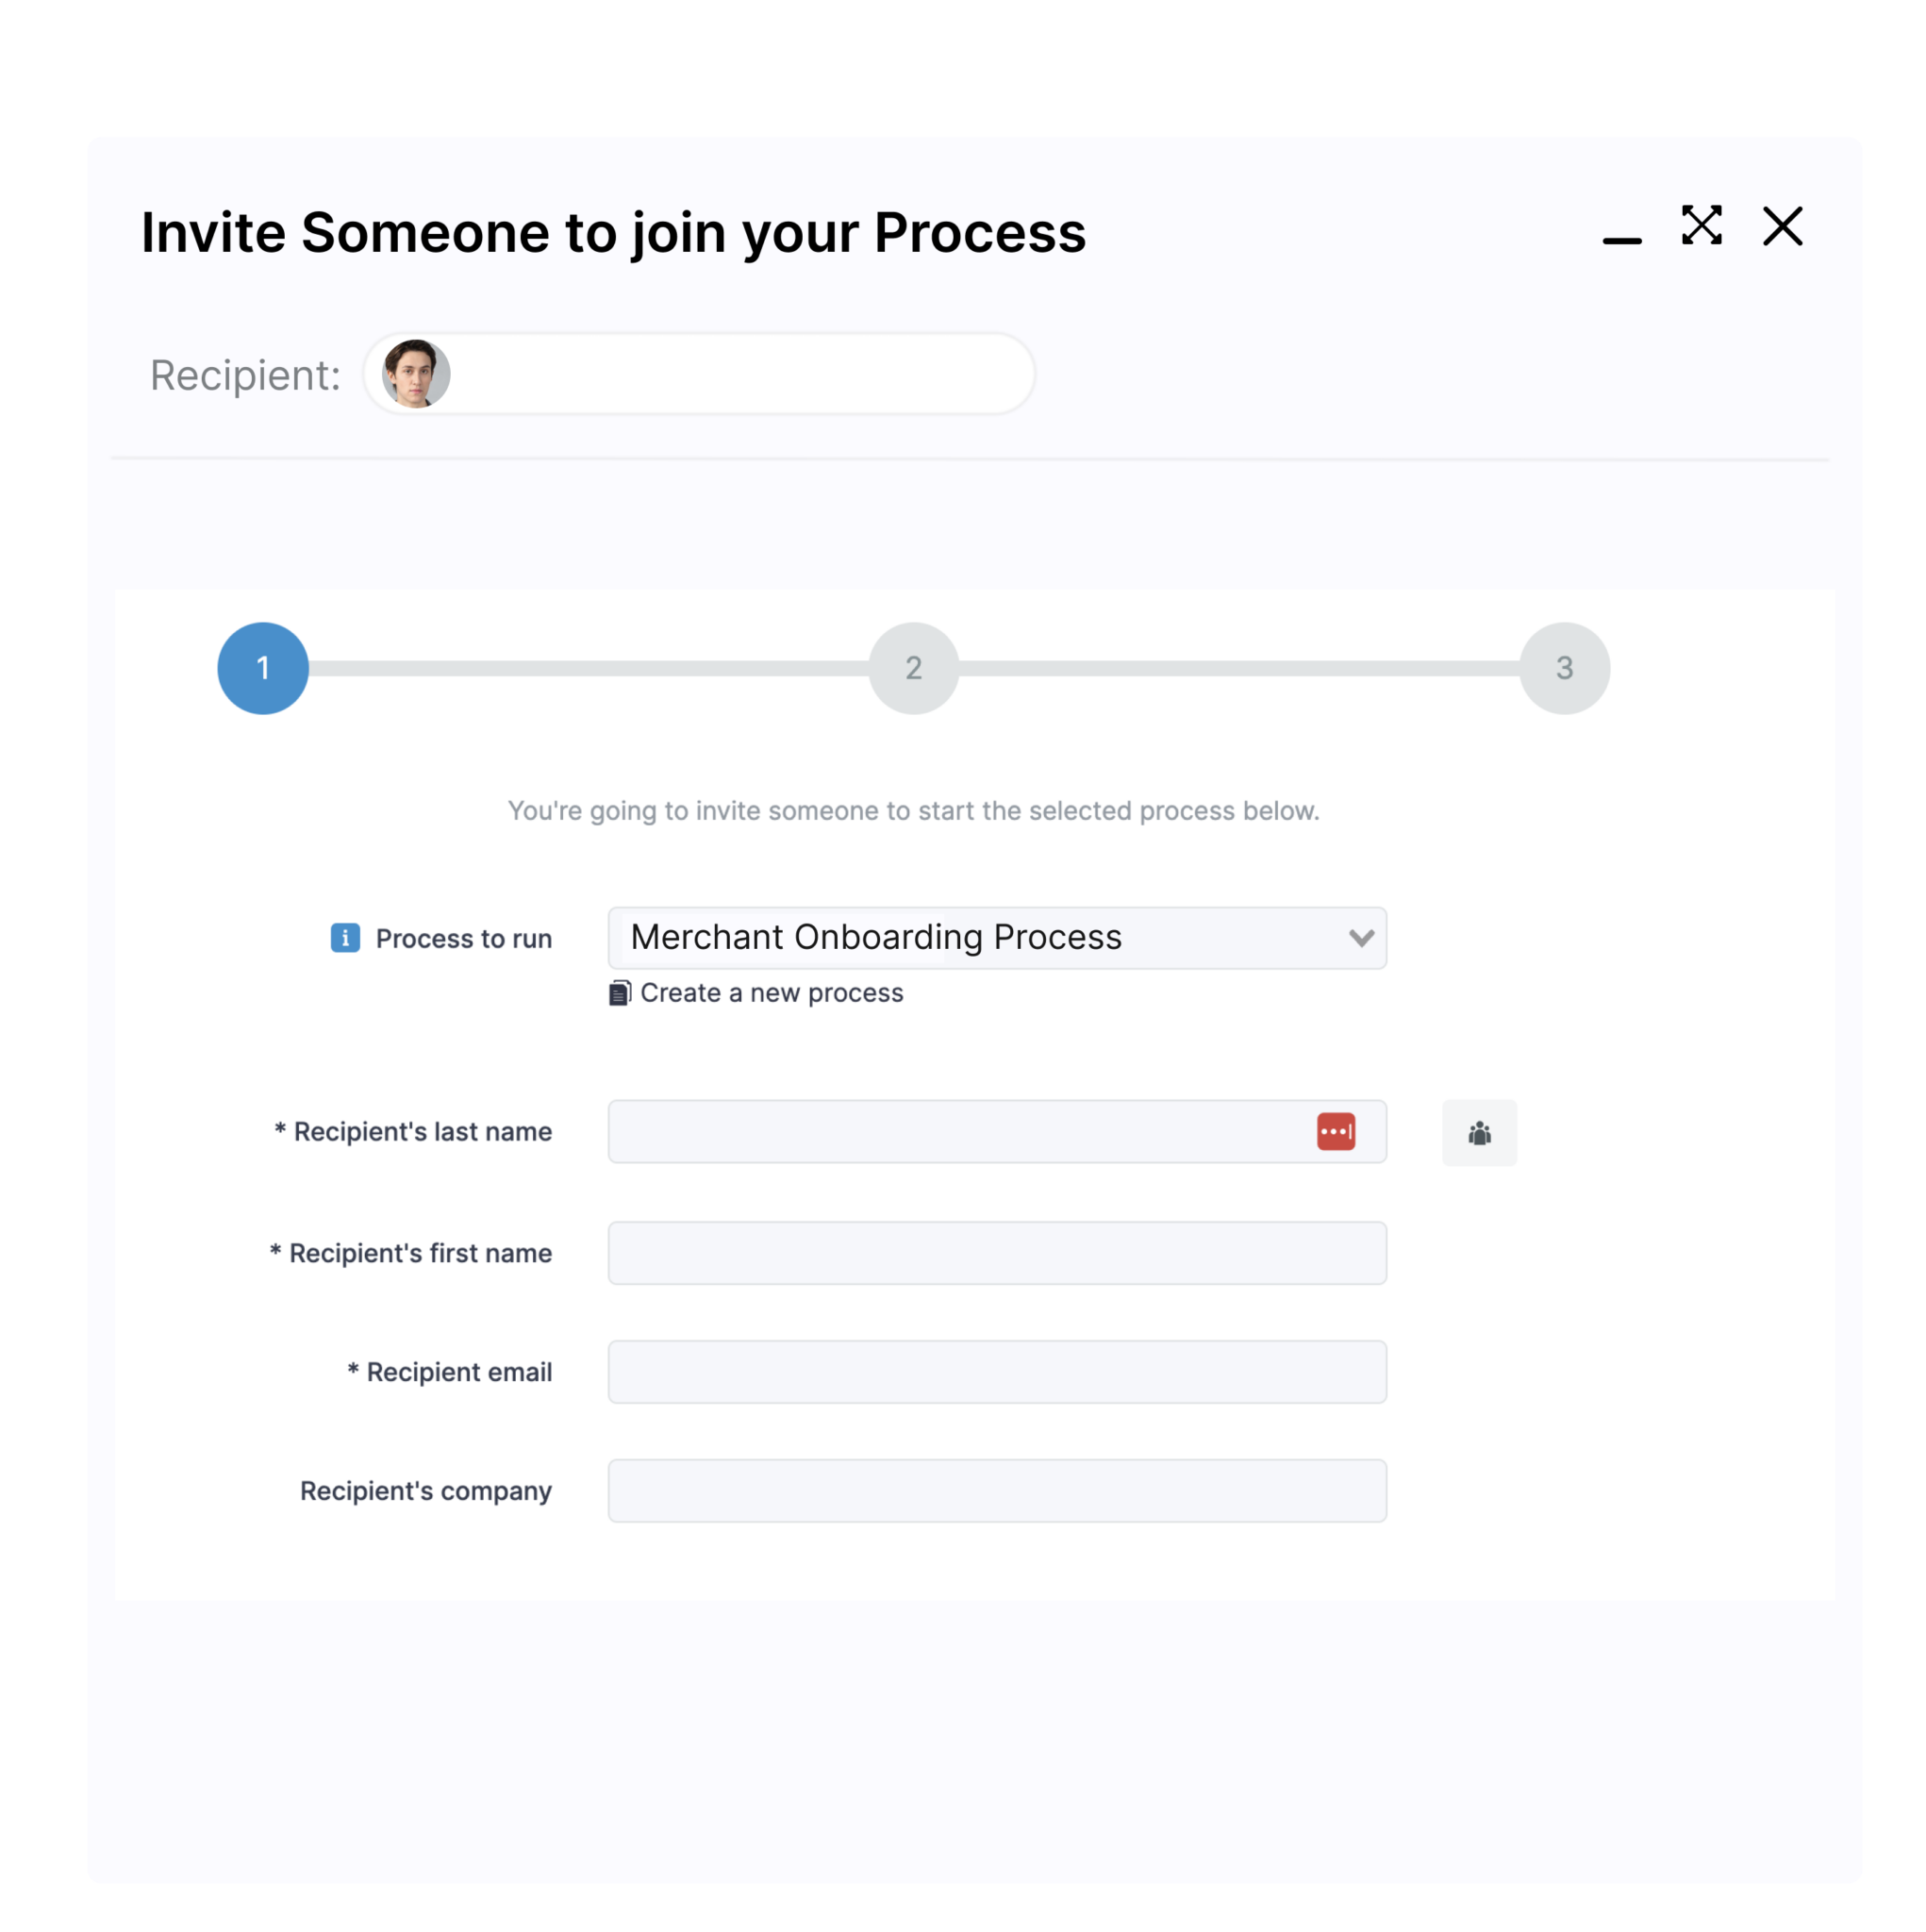
Task: Click the Recipient's company input
Action: (996, 1490)
